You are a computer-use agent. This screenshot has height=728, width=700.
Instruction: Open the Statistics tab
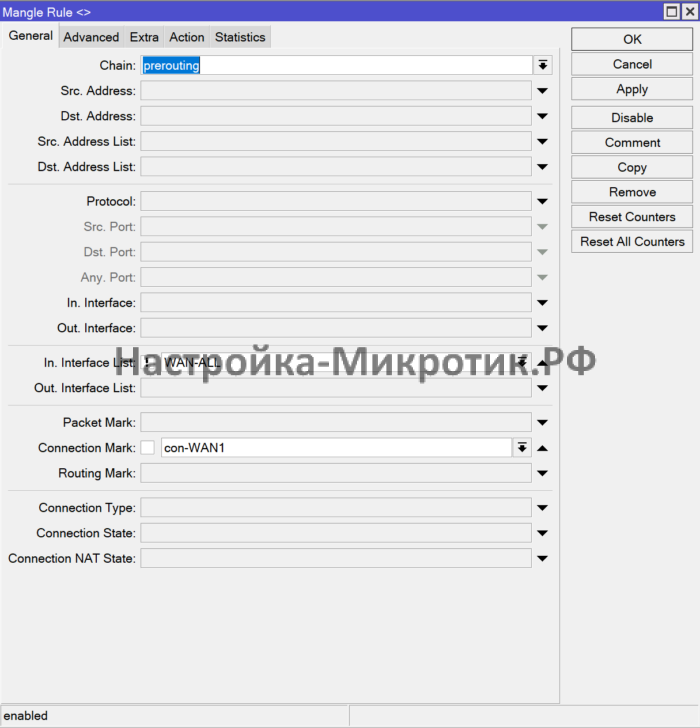tap(240, 37)
